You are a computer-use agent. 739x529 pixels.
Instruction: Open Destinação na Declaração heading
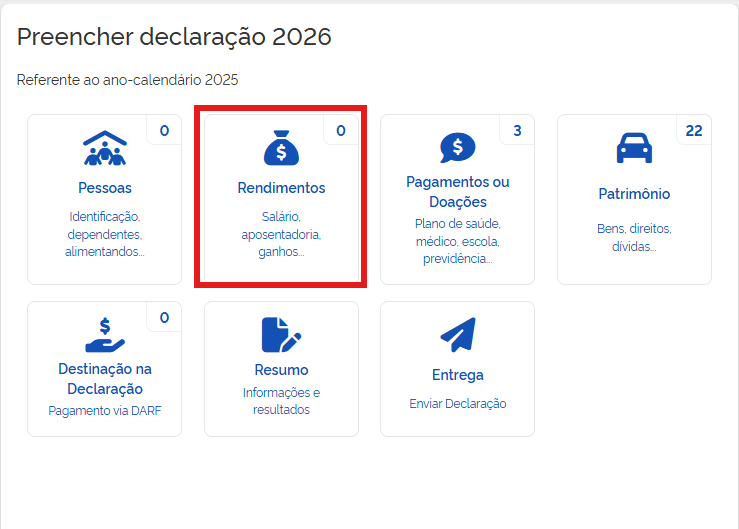(x=104, y=379)
